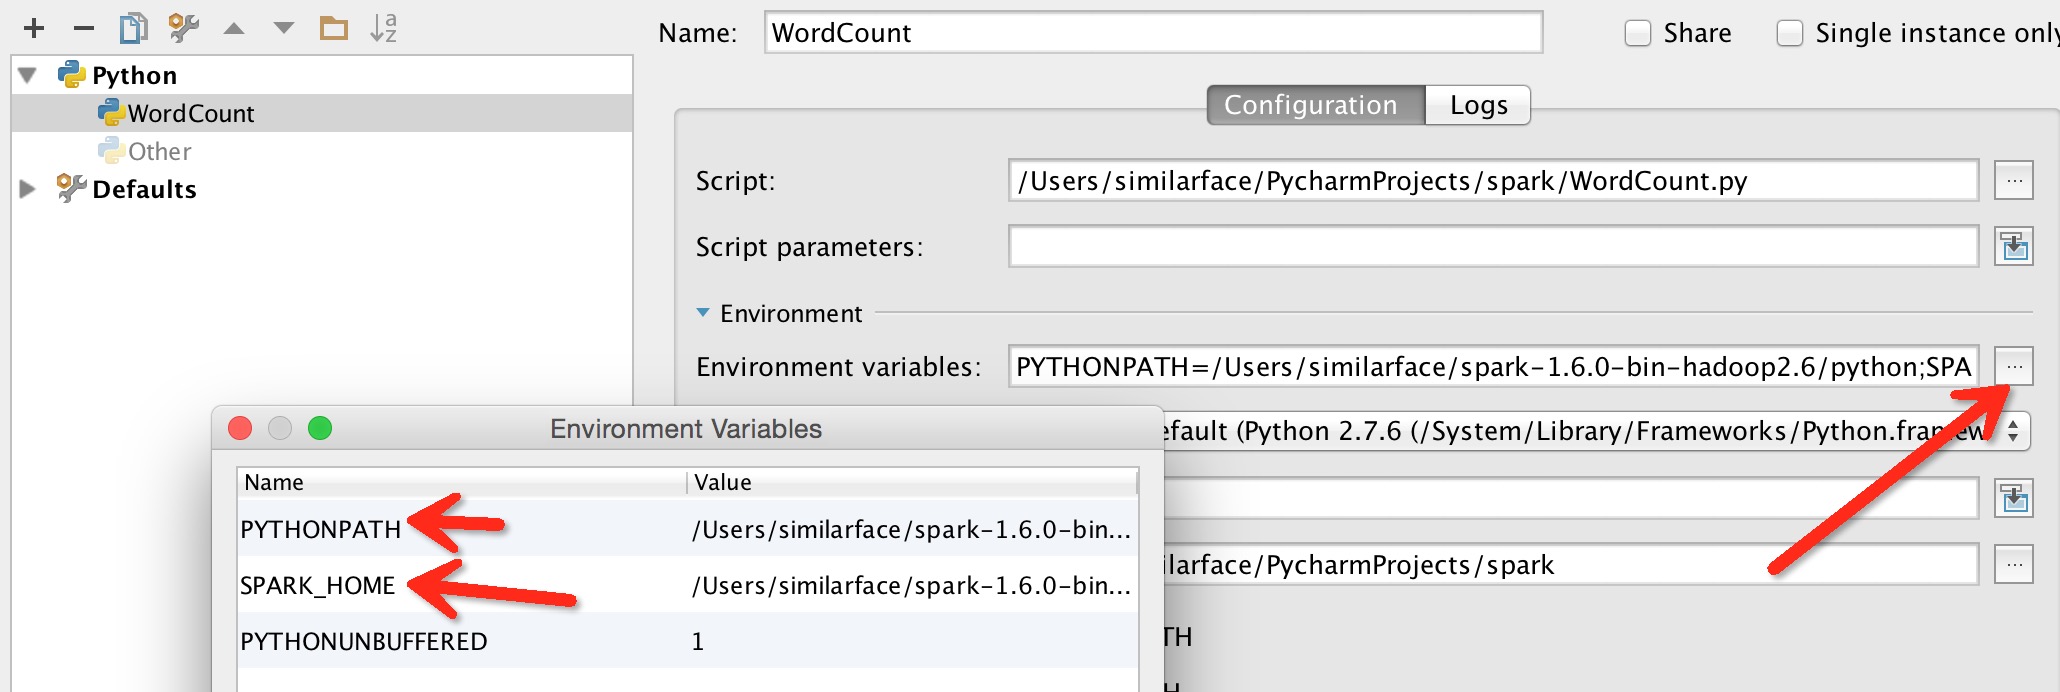Viewport: 2060px width, 692px height.
Task: Create a new configuration folder
Action: 334,28
